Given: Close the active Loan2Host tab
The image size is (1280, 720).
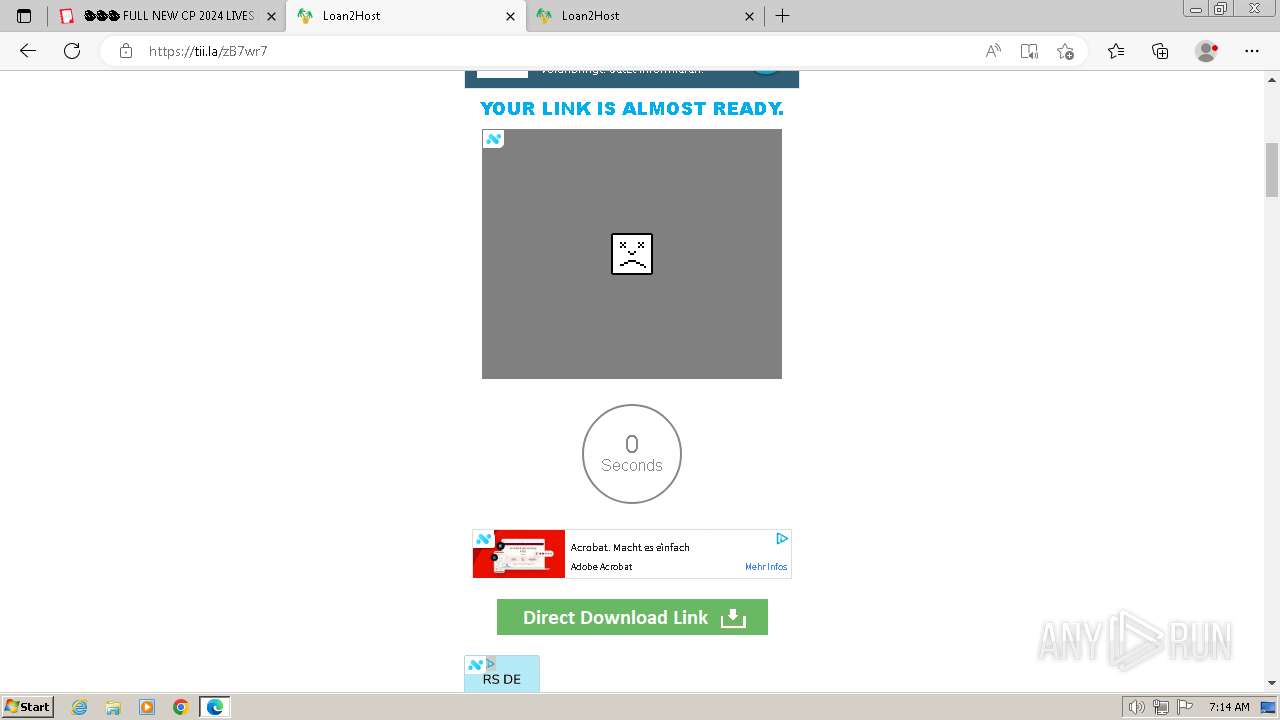Looking at the screenshot, I should click(x=510, y=16).
